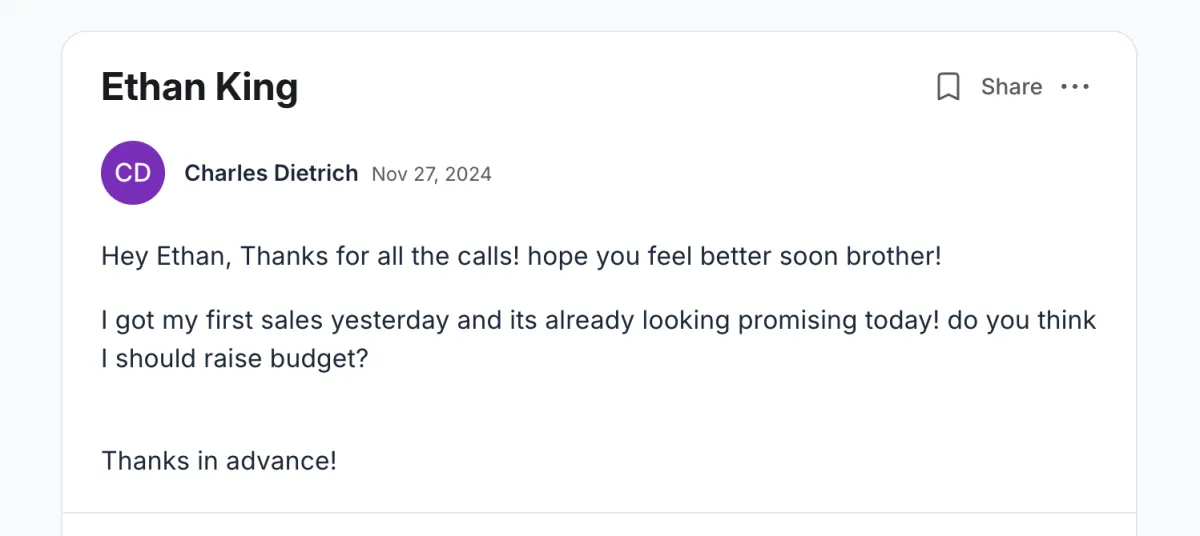Click the 'I should raise budget?' line
The height and width of the screenshot is (536, 1200).
(235, 358)
